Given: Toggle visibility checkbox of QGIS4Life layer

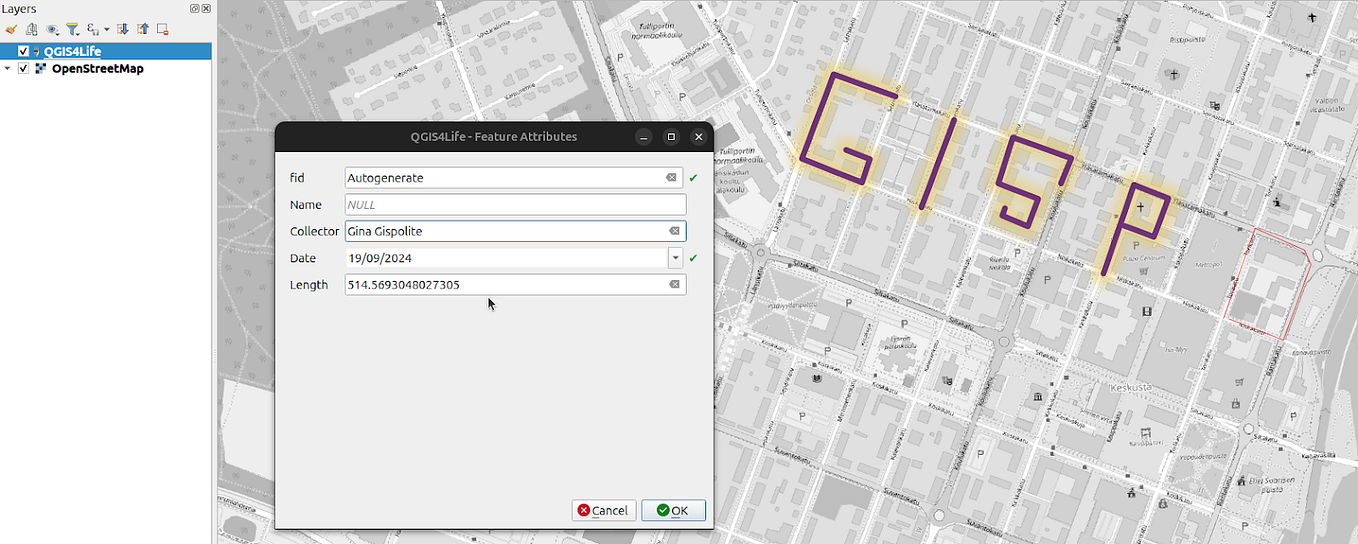Looking at the screenshot, I should tap(23, 51).
